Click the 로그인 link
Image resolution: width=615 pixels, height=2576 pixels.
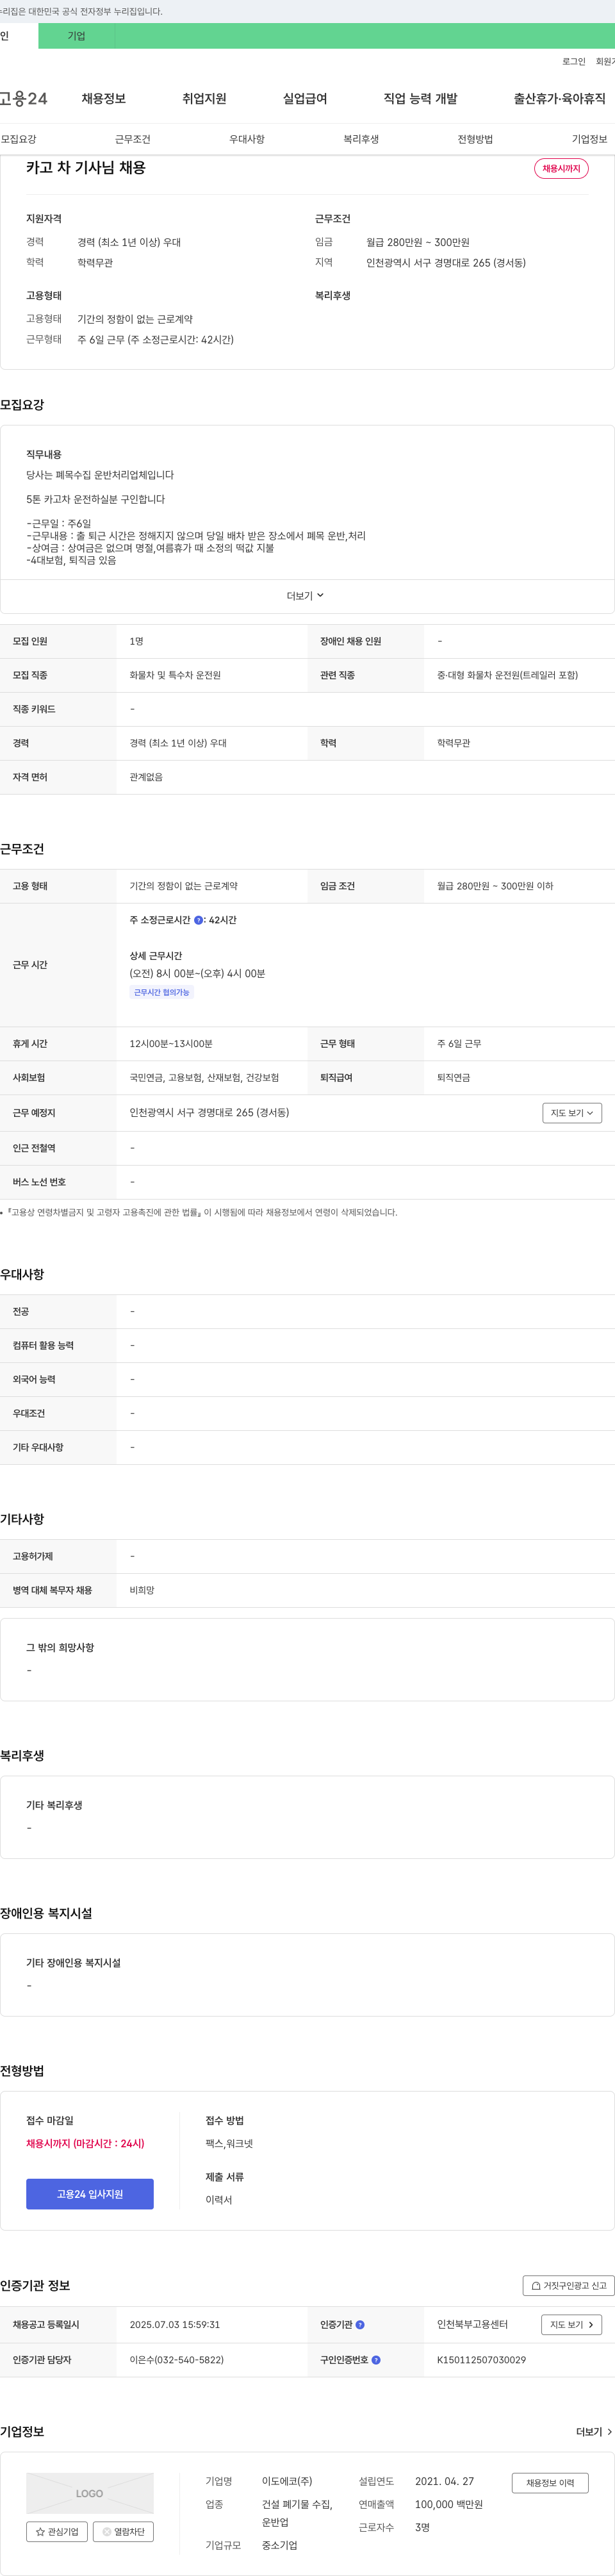(x=574, y=62)
